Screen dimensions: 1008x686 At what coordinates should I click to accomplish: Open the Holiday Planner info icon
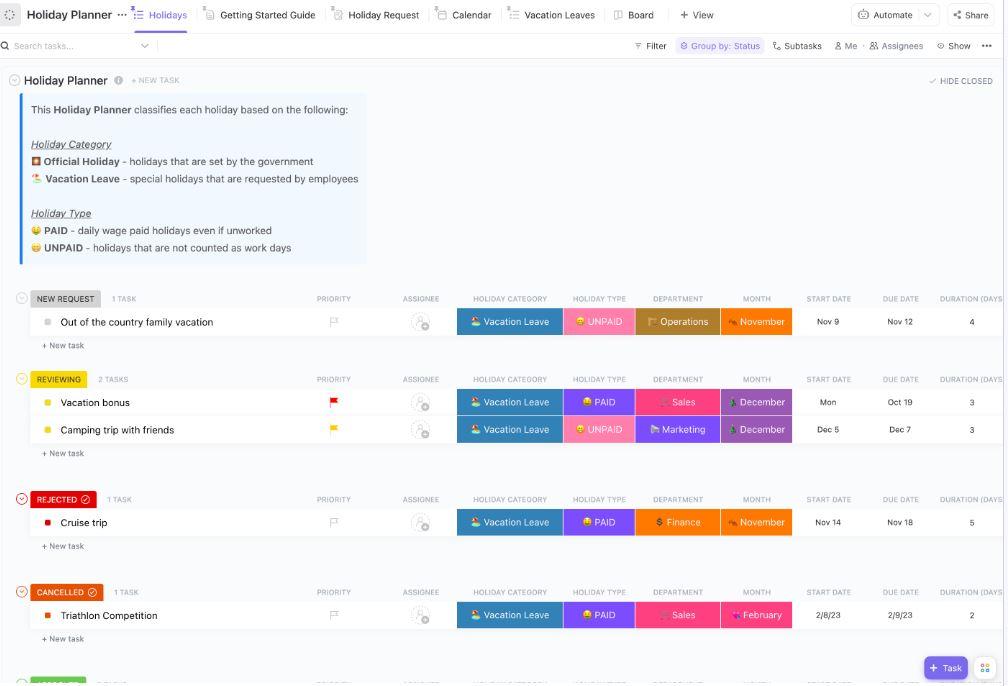pos(118,80)
